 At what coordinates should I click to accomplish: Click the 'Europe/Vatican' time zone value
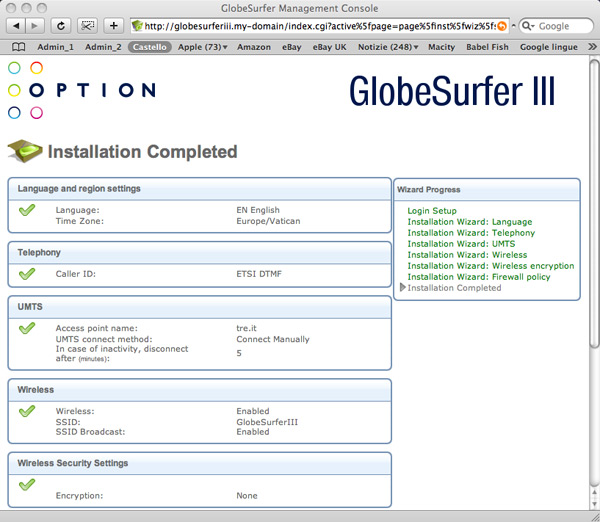tap(268, 221)
